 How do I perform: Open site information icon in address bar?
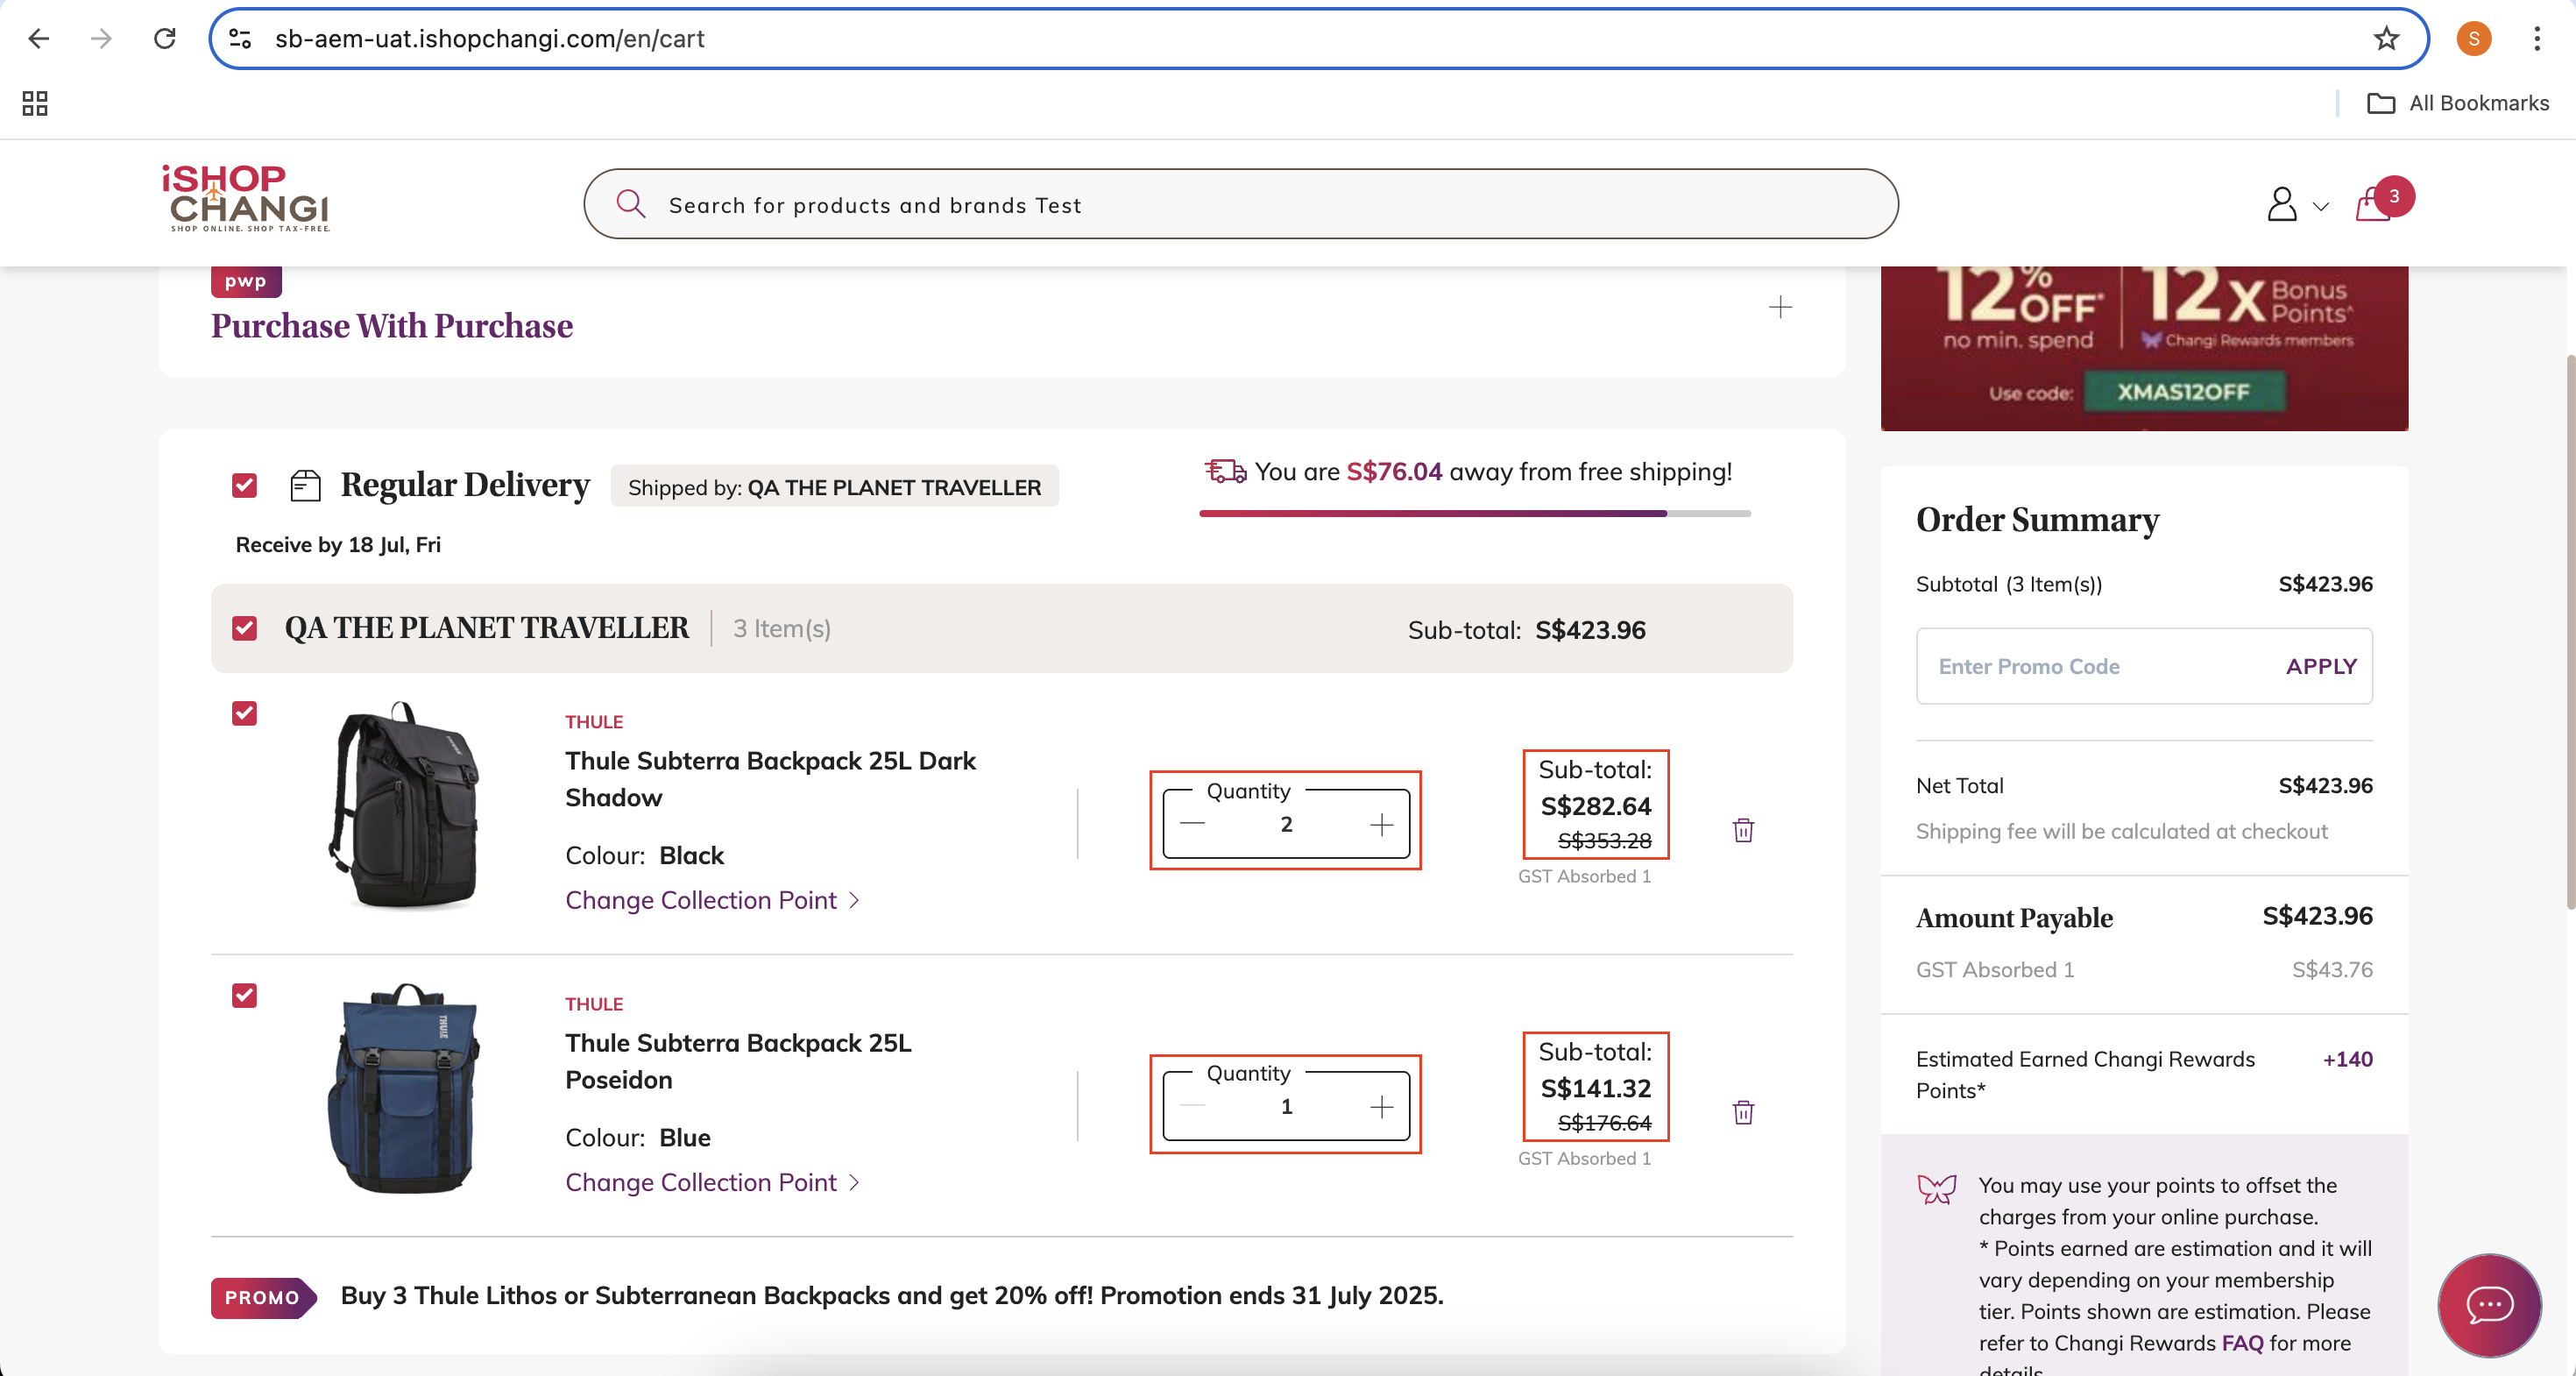pos(240,38)
